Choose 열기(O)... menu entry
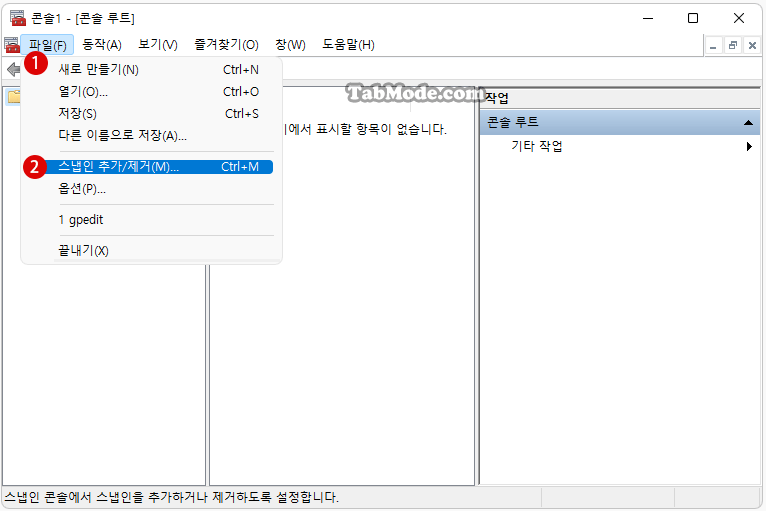The width and height of the screenshot is (766, 511). click(x=151, y=92)
